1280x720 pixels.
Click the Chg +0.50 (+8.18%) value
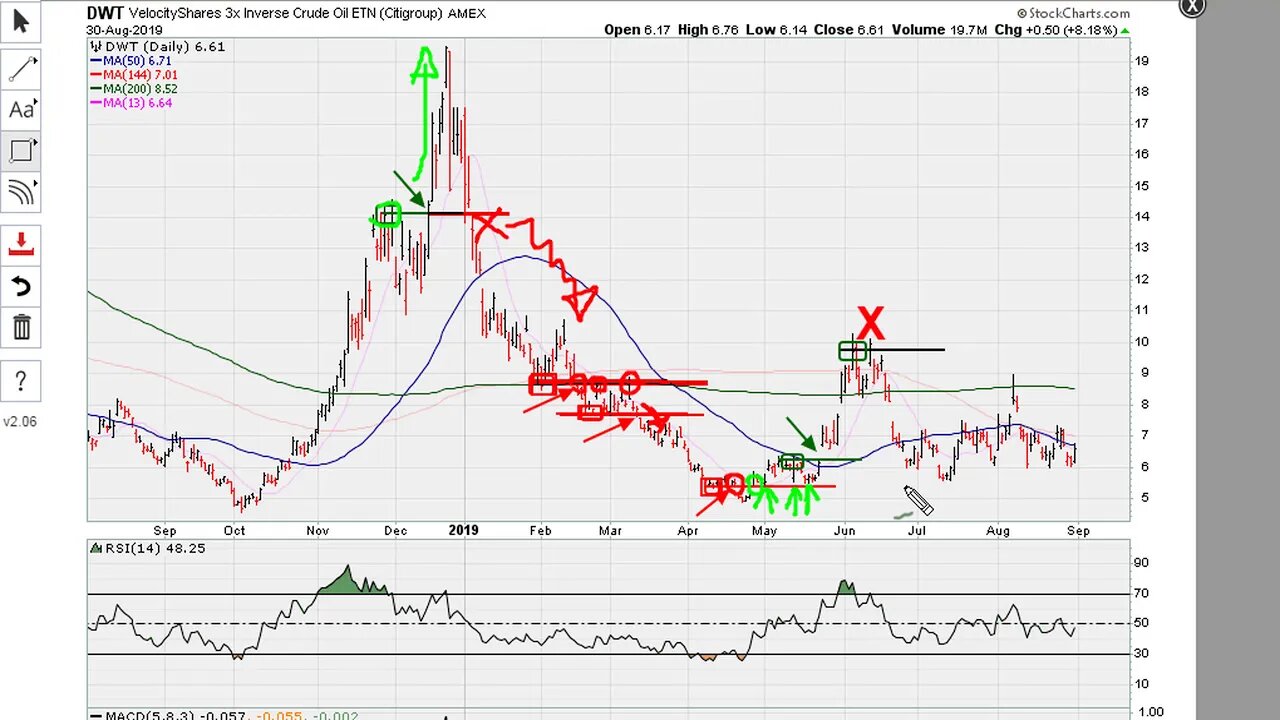pyautogui.click(x=1062, y=30)
